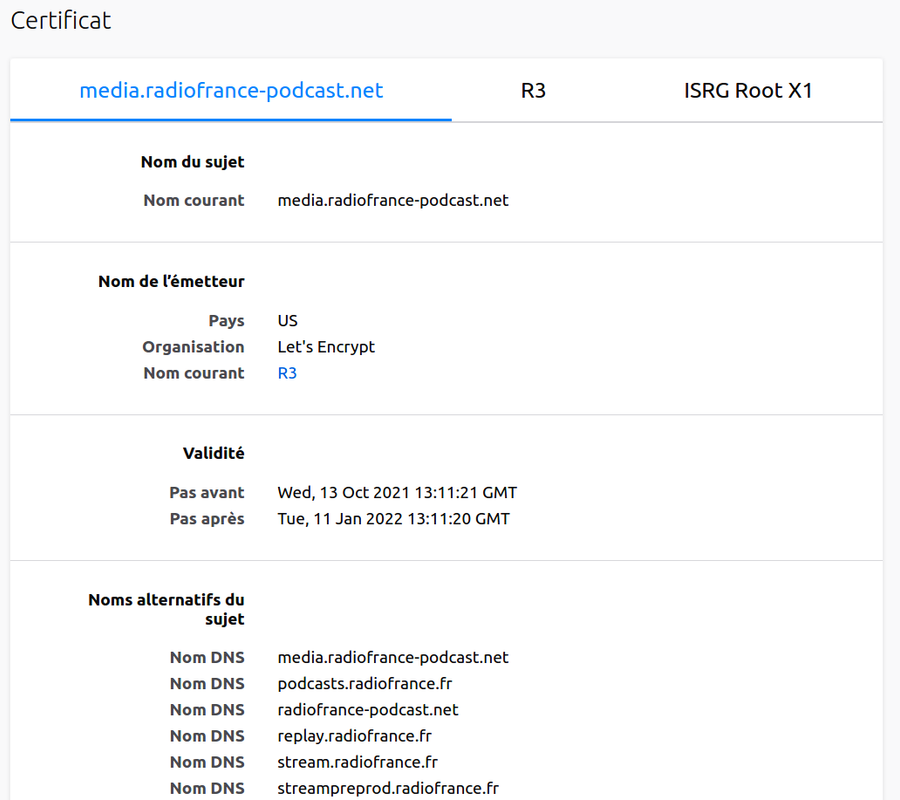The image size is (900, 800).
Task: Select the media.radiofrance-podcast.net certificate tab
Action: click(x=231, y=91)
